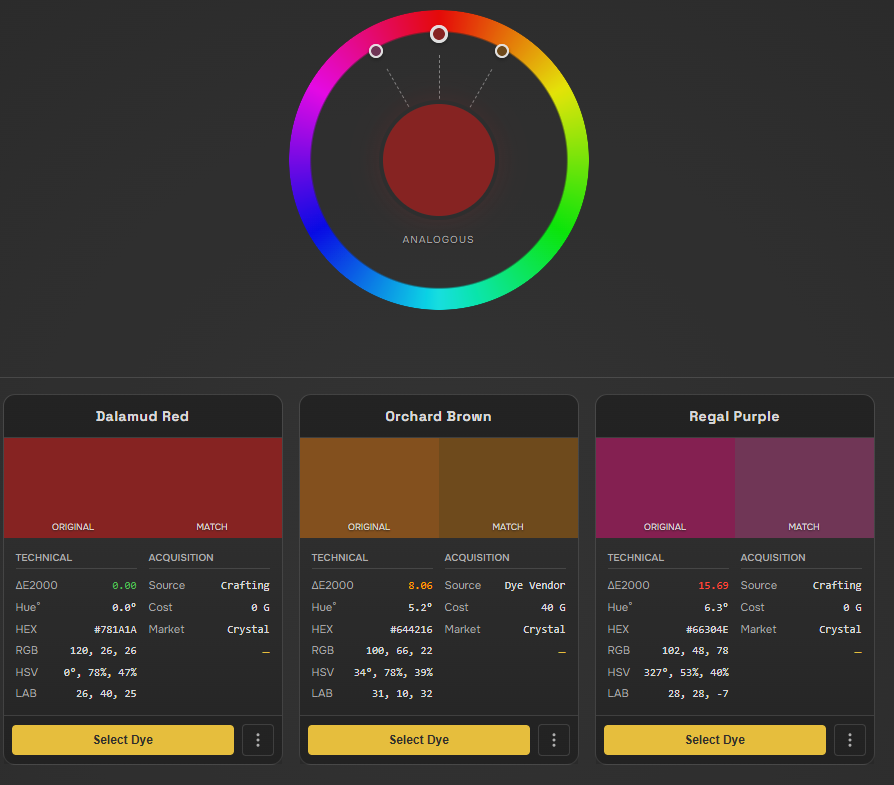Click Dalamud Red original swatch

tap(73, 487)
